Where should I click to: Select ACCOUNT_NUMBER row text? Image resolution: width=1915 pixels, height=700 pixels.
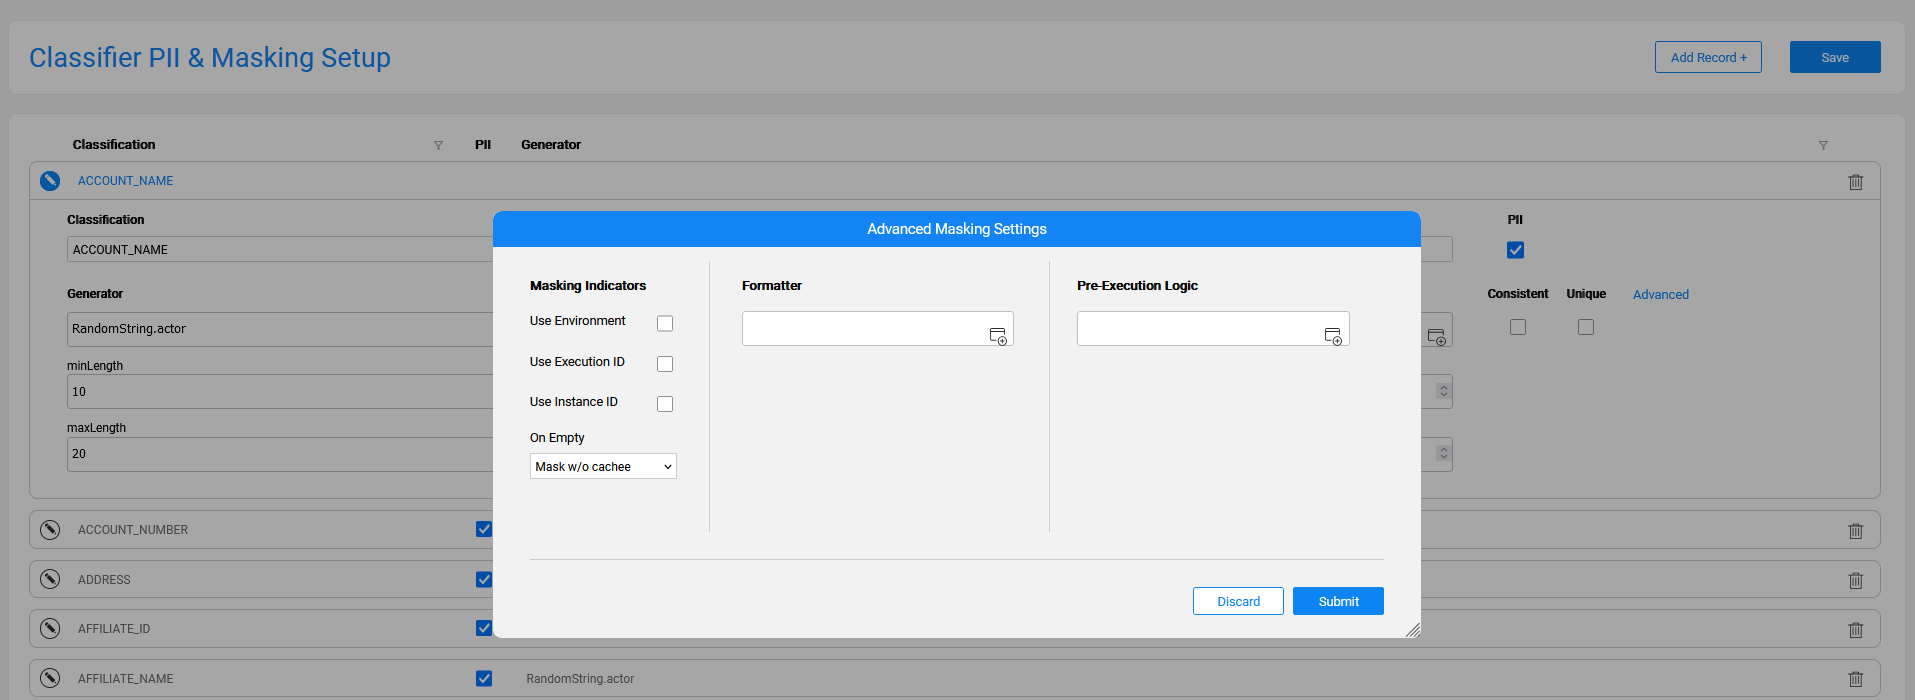(133, 530)
